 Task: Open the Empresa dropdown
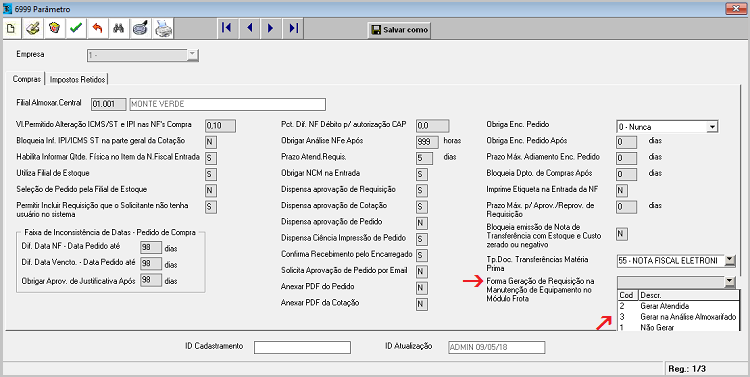(x=192, y=55)
